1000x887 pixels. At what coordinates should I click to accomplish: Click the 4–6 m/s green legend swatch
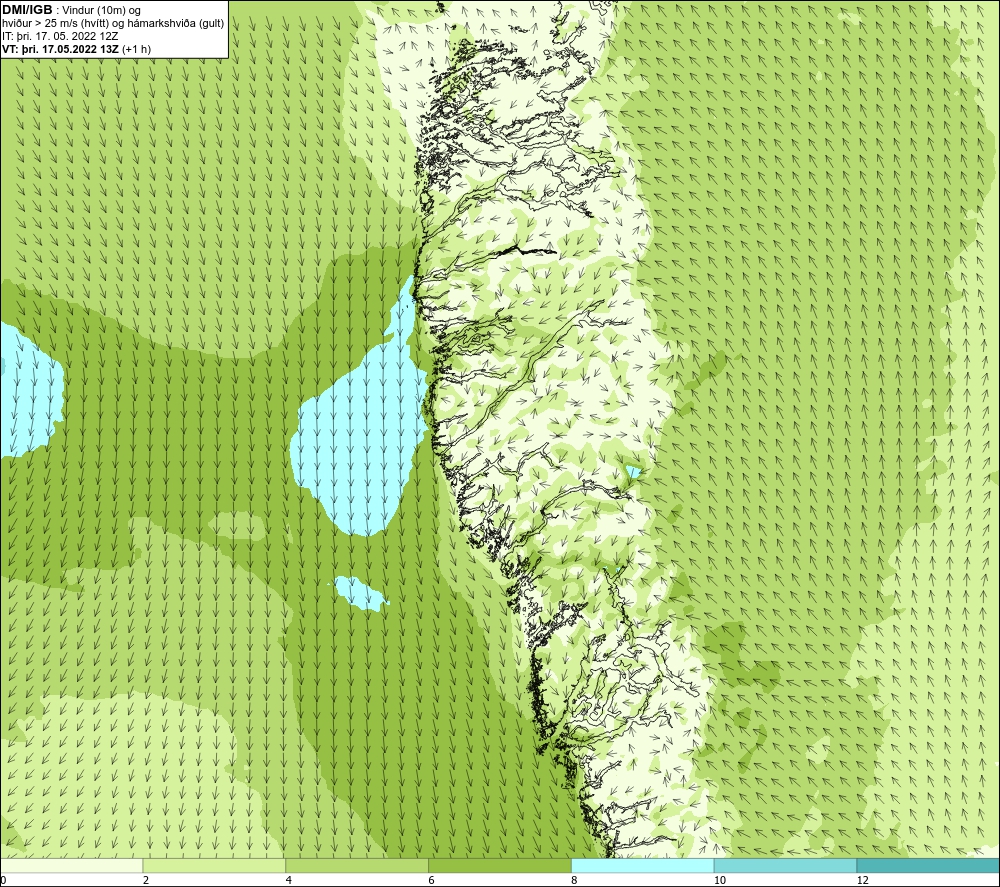pos(357,865)
